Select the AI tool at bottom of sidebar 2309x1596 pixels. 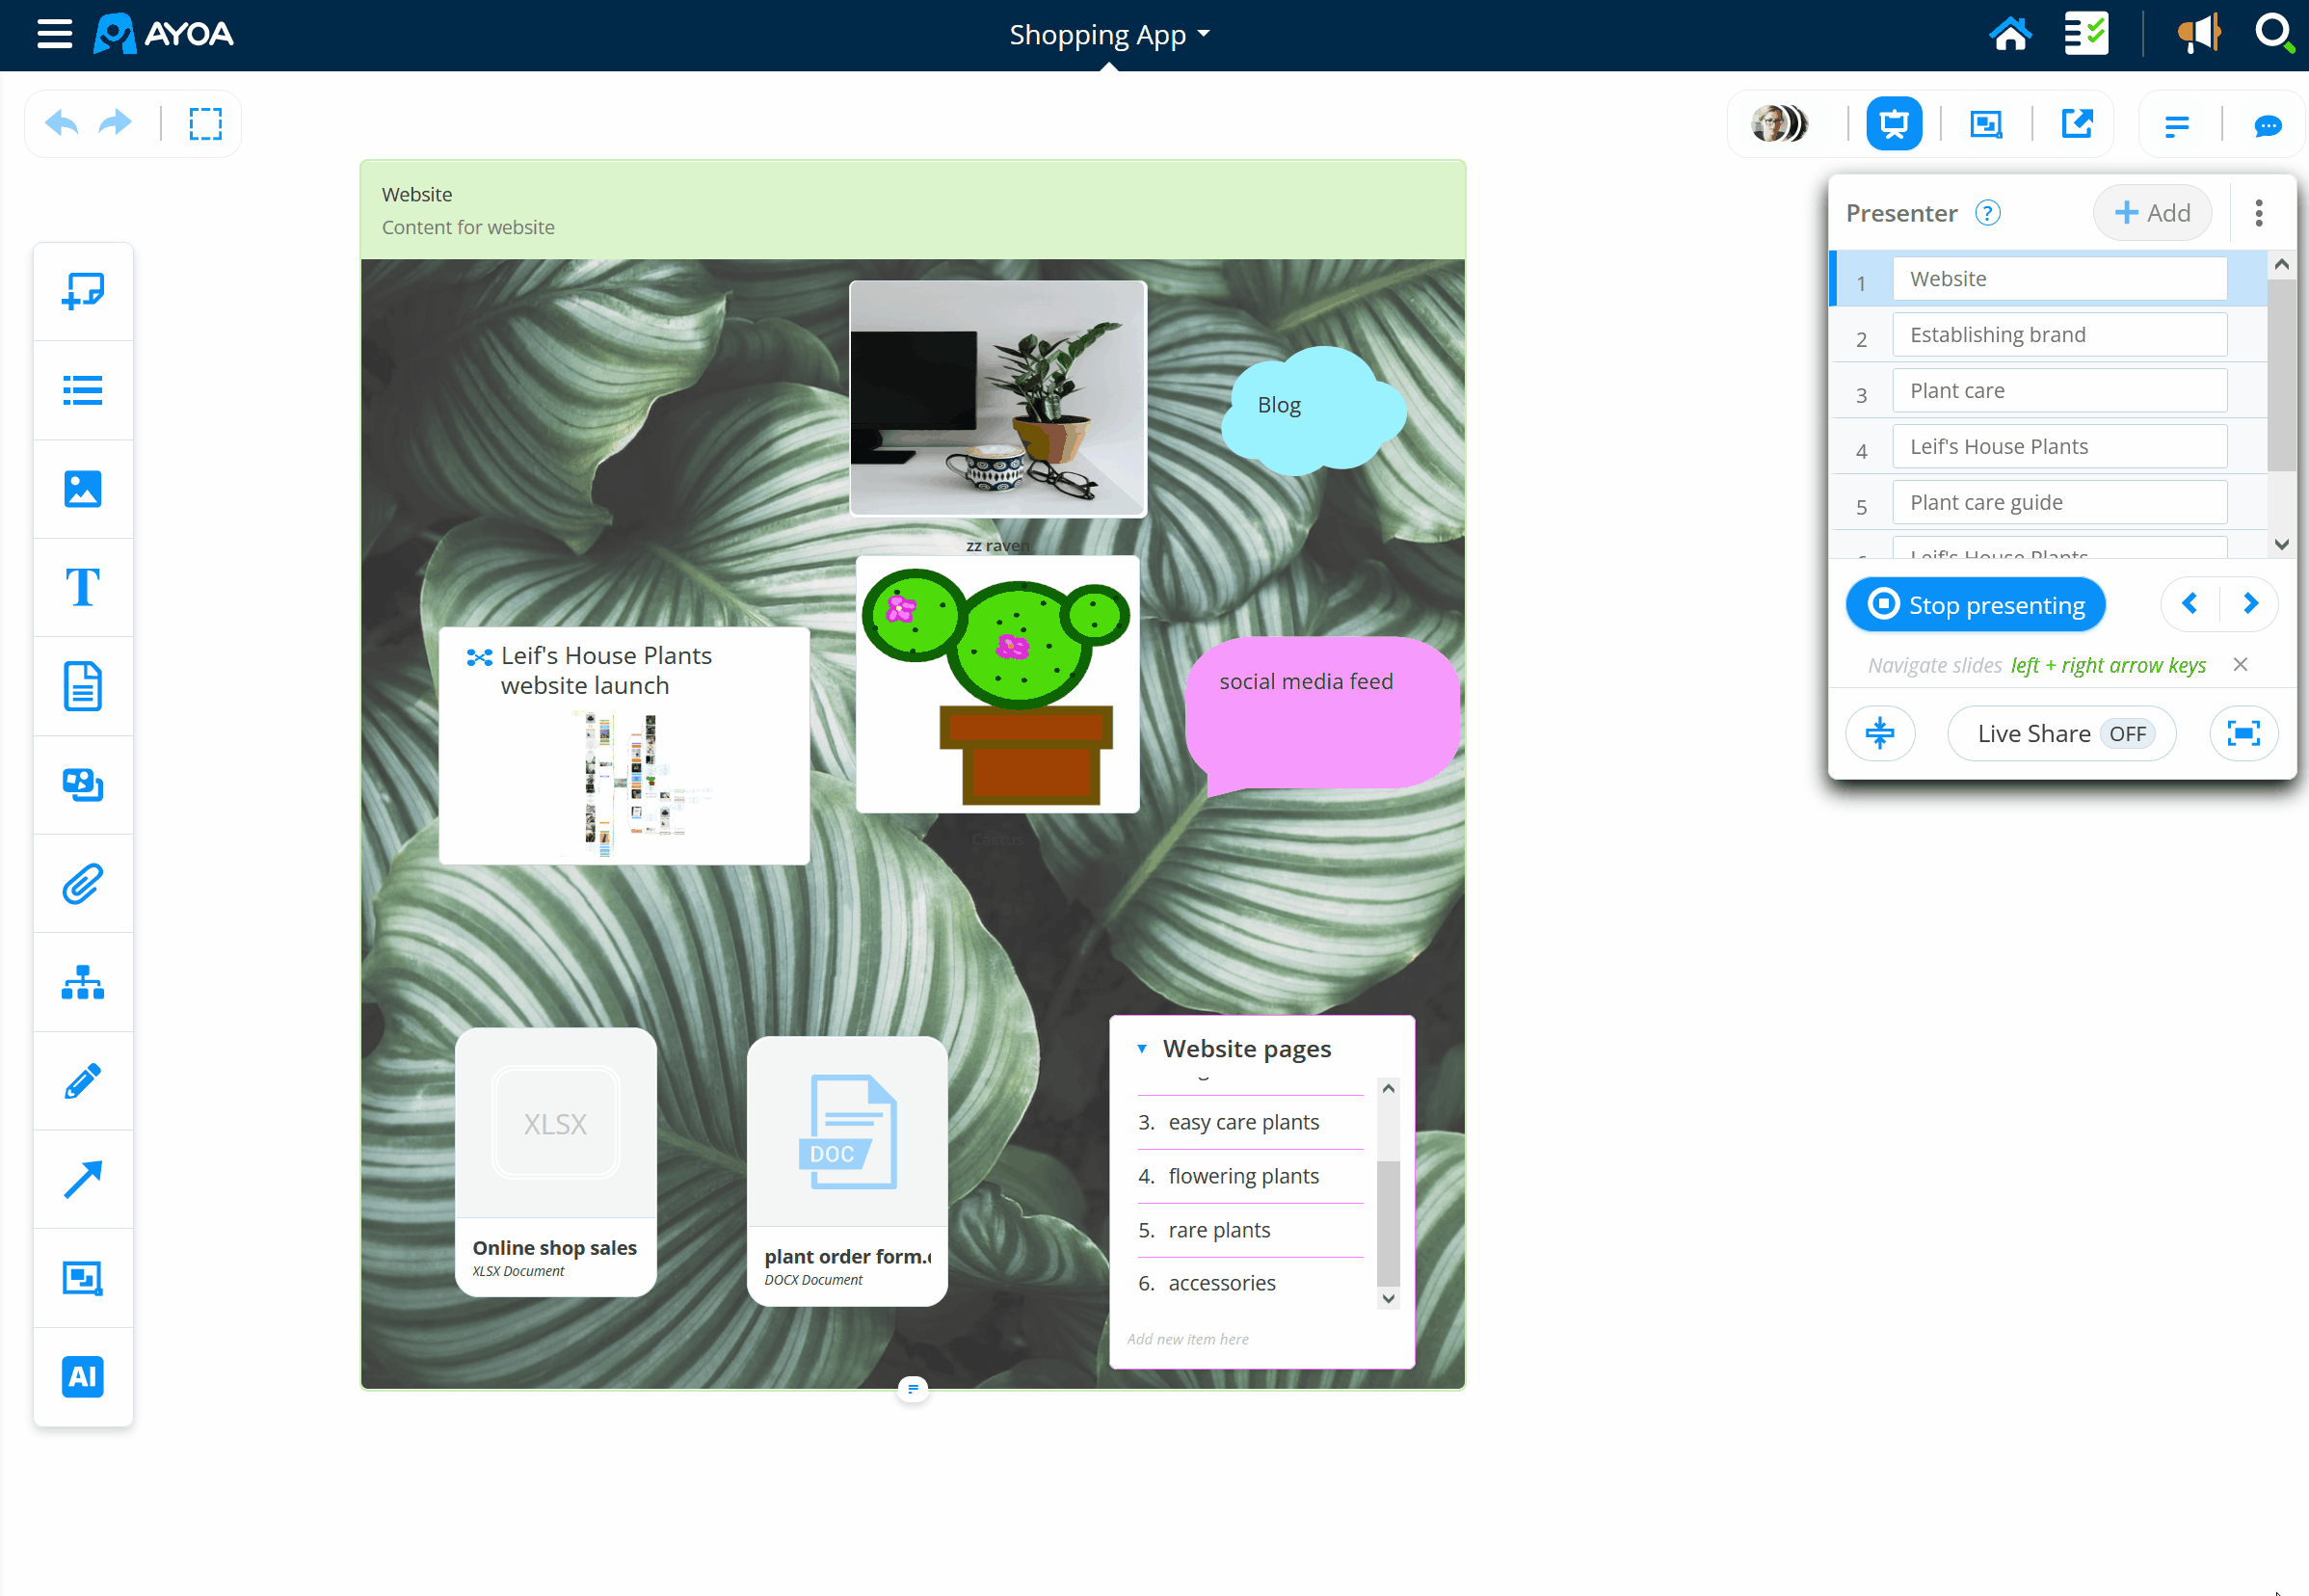pyautogui.click(x=83, y=1373)
